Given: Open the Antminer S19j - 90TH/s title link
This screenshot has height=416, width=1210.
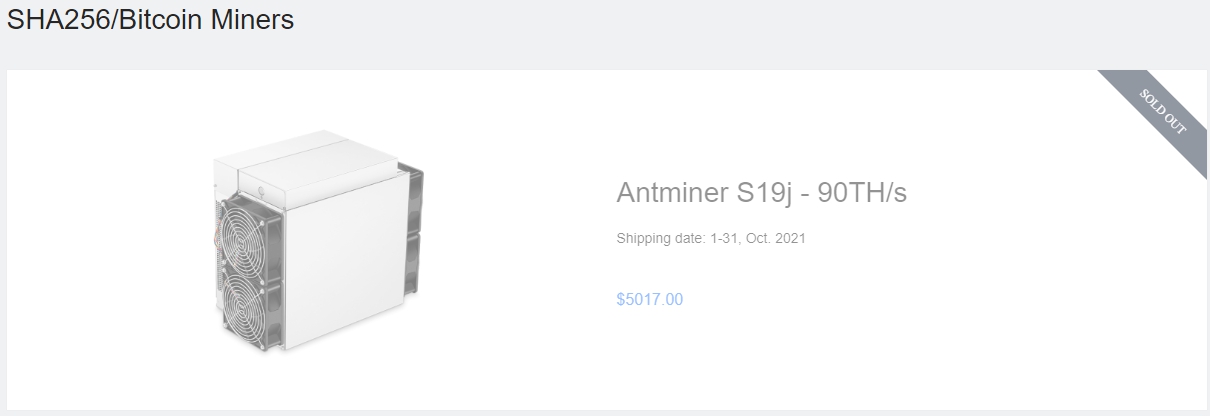Looking at the screenshot, I should click(761, 193).
